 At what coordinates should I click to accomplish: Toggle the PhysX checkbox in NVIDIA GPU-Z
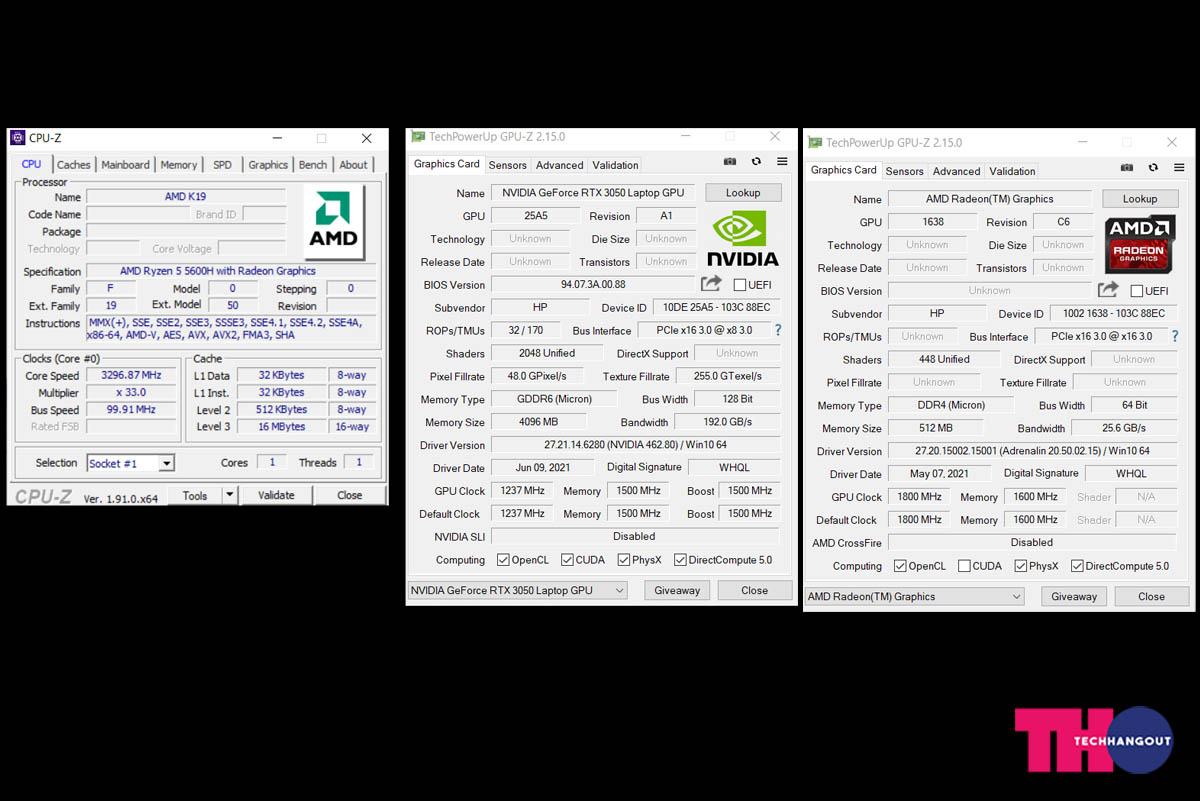click(623, 560)
